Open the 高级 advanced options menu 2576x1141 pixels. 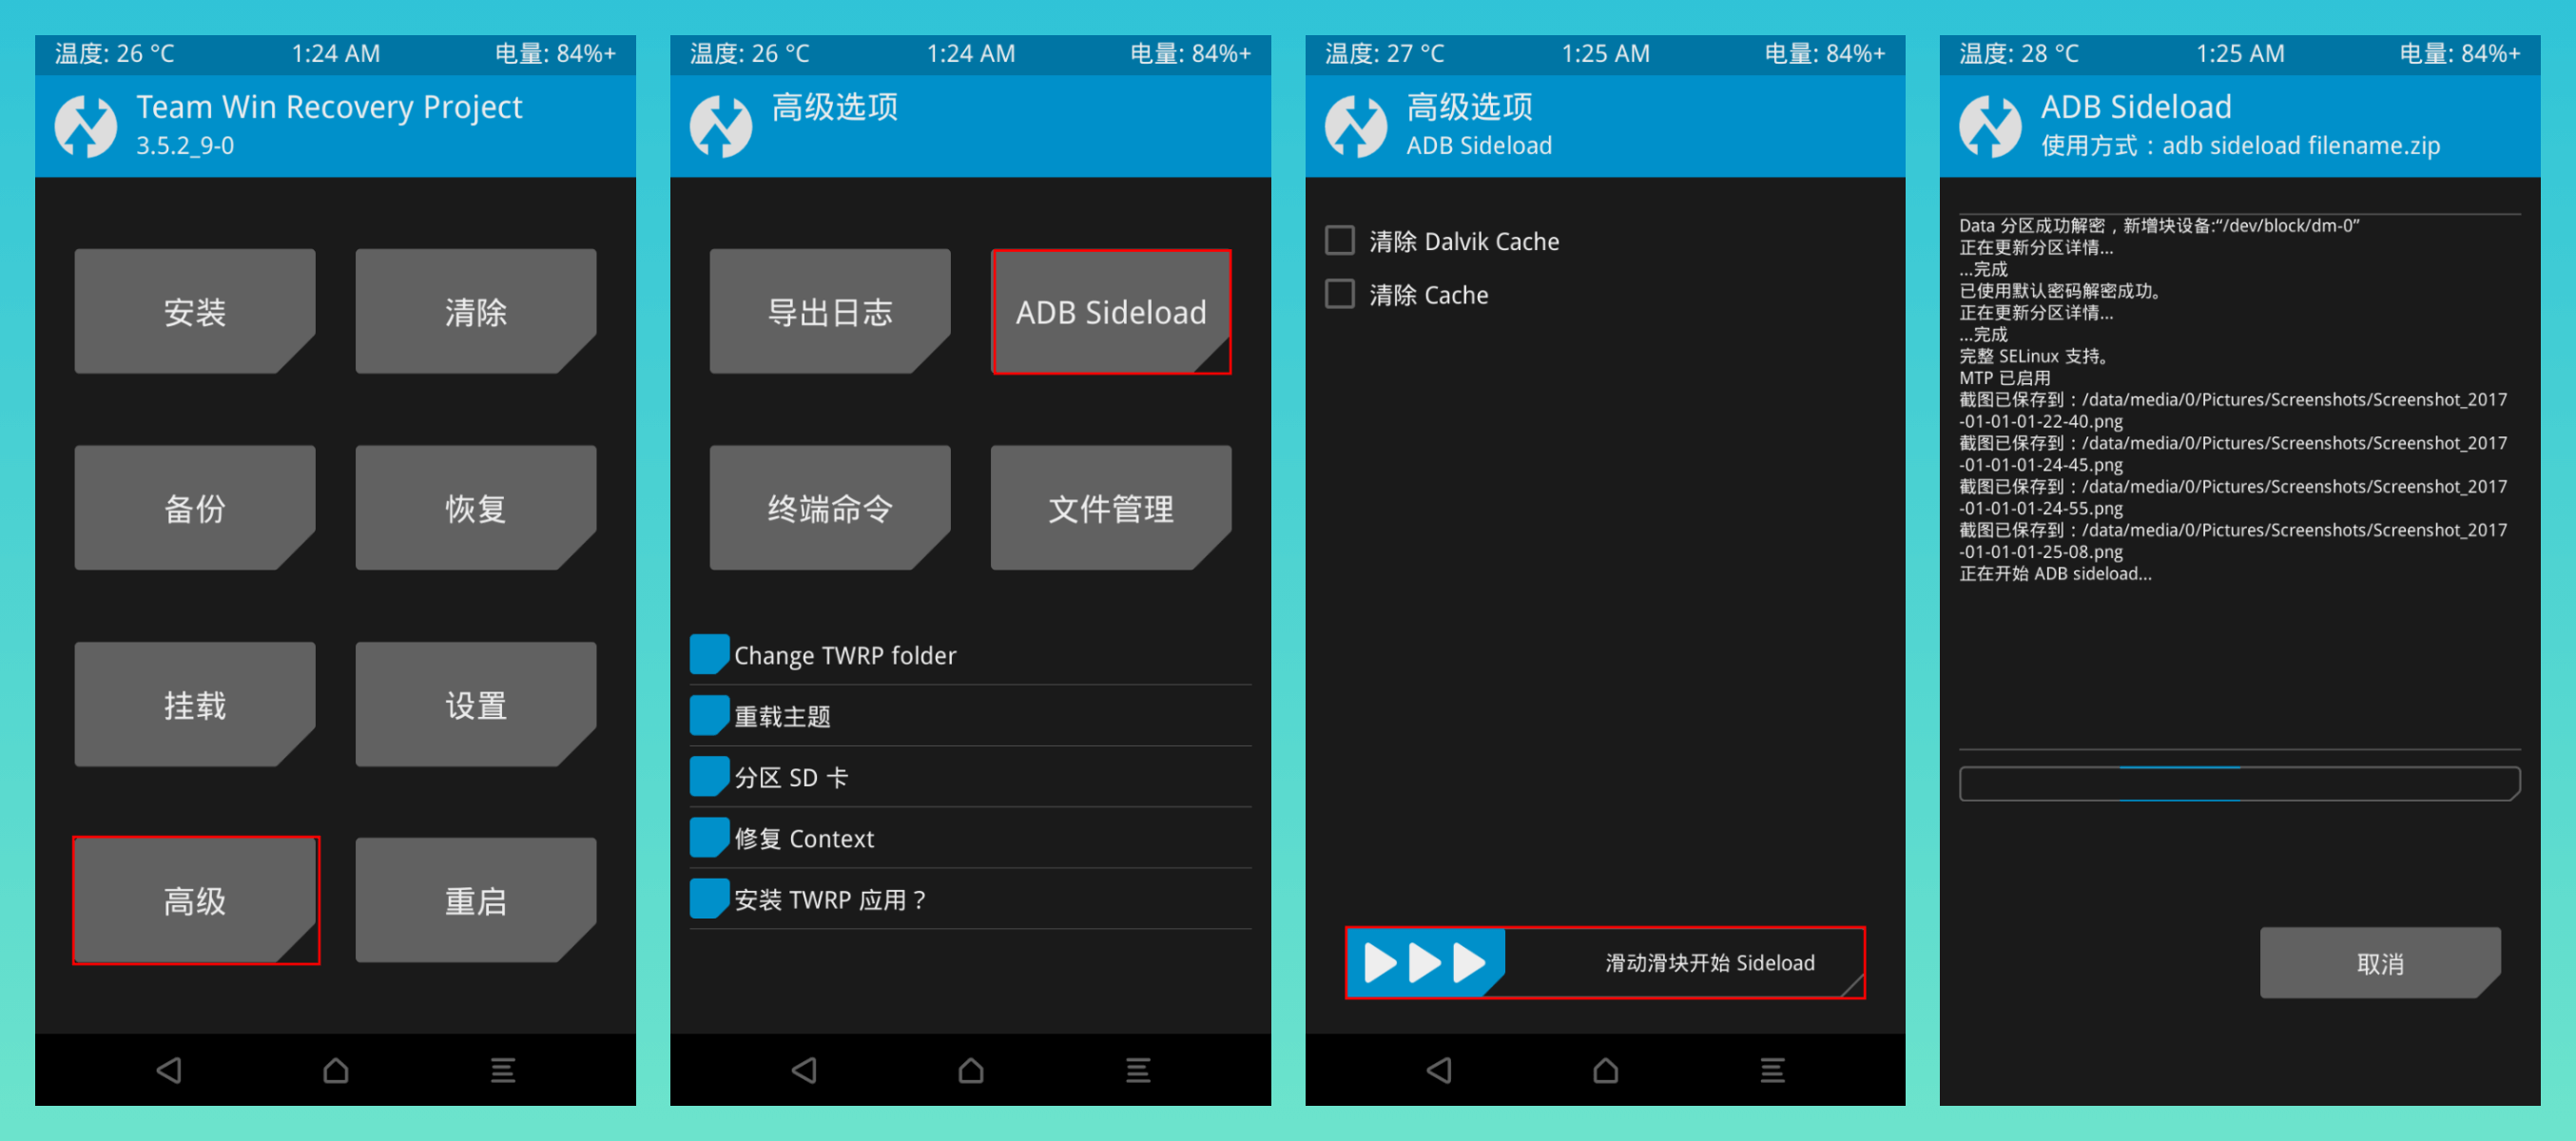pos(196,913)
